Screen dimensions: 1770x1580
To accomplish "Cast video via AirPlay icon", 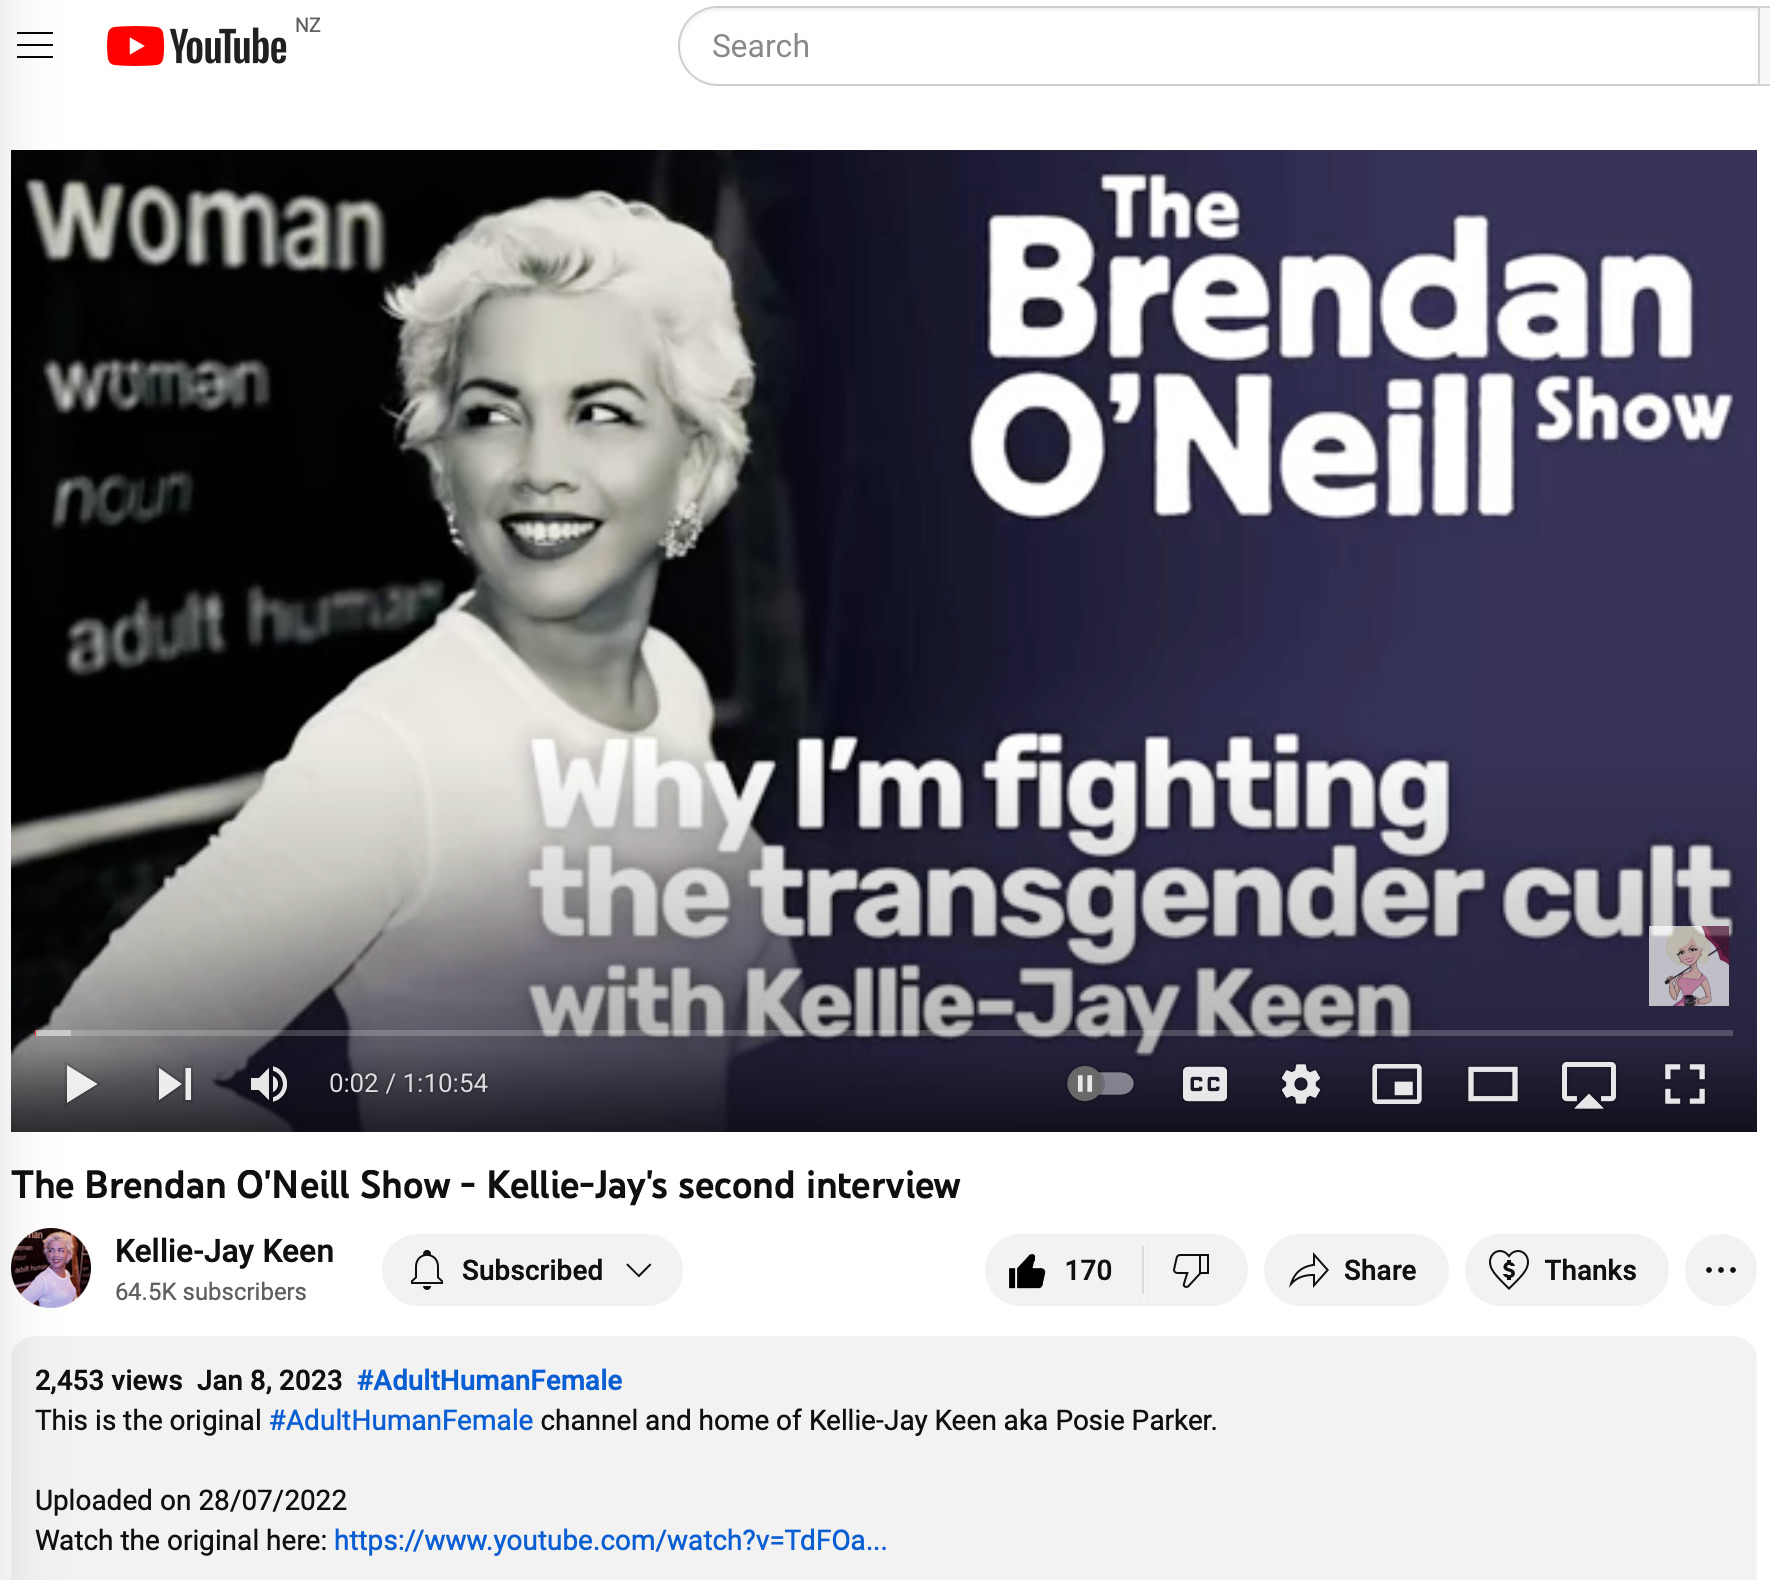I will (x=1588, y=1084).
